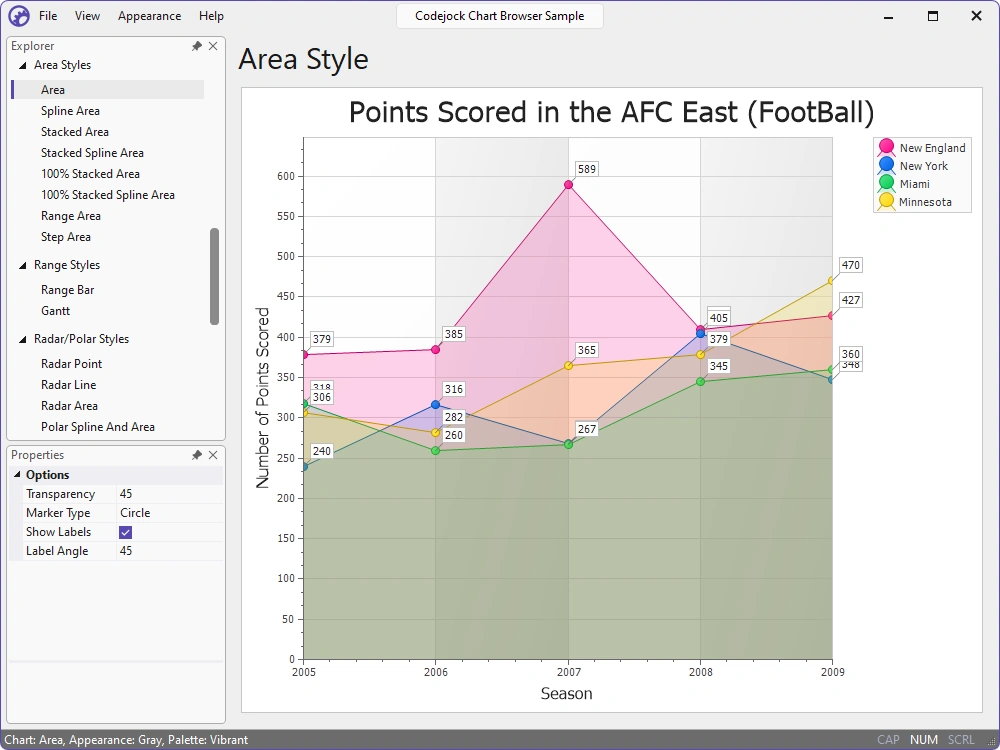Screen dimensions: 1000x750
Task: Click the NUM indicator in status bar
Action: (x=923, y=740)
